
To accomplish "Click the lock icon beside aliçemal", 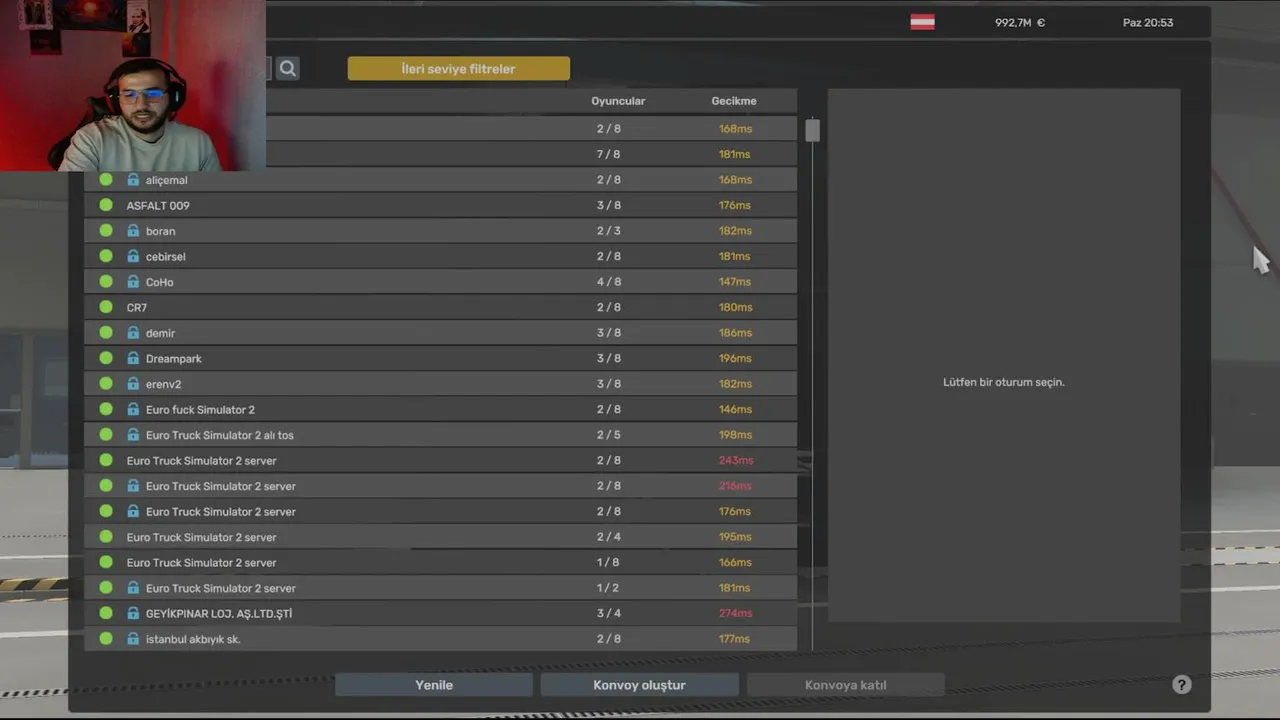I will click(133, 180).
